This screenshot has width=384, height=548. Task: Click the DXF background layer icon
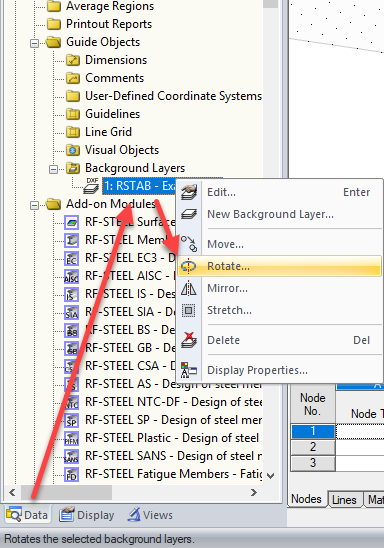pos(92,186)
